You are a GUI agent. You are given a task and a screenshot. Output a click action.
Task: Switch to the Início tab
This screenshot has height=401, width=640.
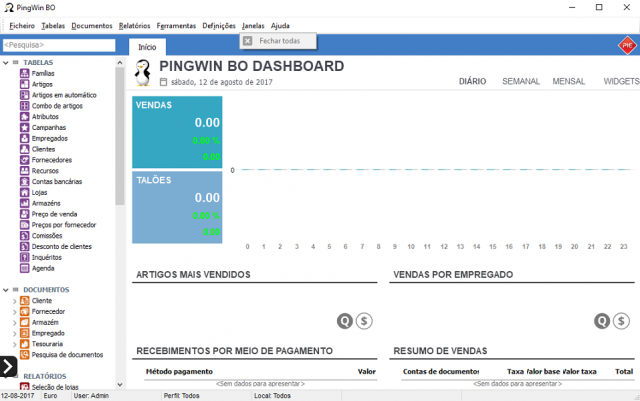coord(147,47)
